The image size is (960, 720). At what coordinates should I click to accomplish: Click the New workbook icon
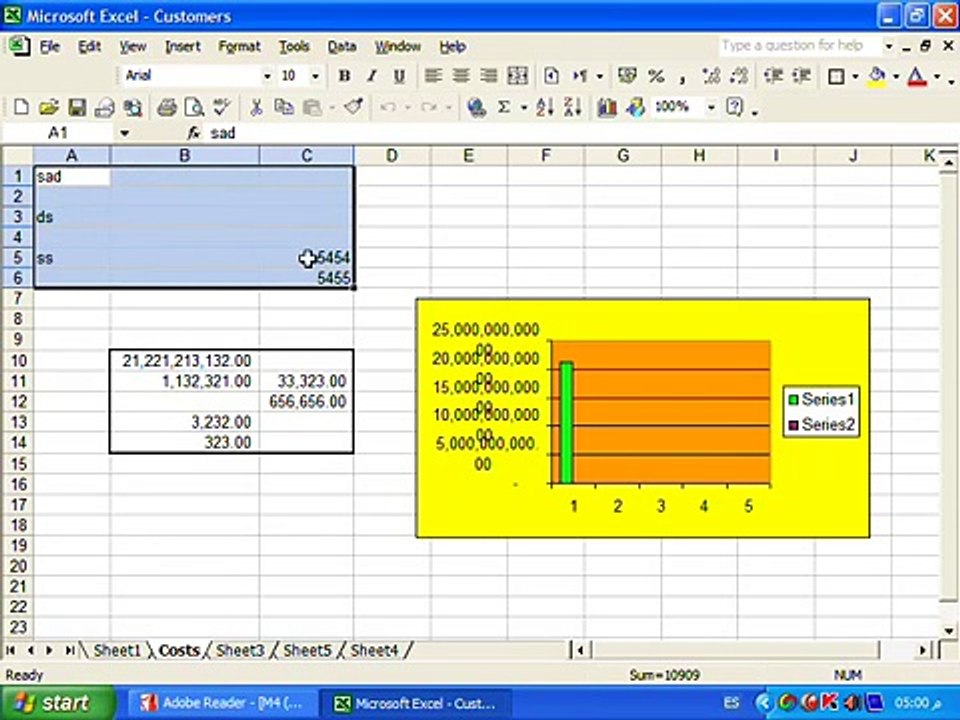coord(21,107)
